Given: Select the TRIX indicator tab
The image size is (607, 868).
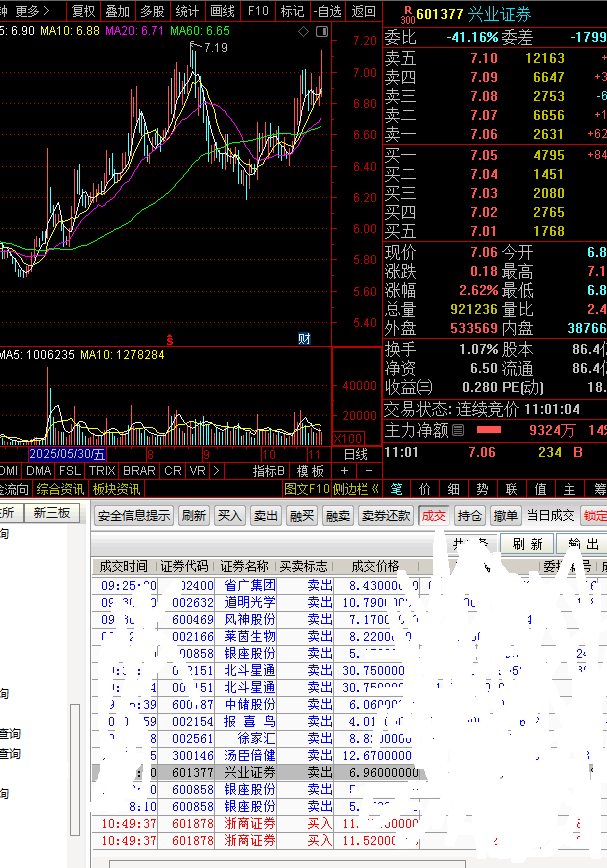Looking at the screenshot, I should pos(102,471).
